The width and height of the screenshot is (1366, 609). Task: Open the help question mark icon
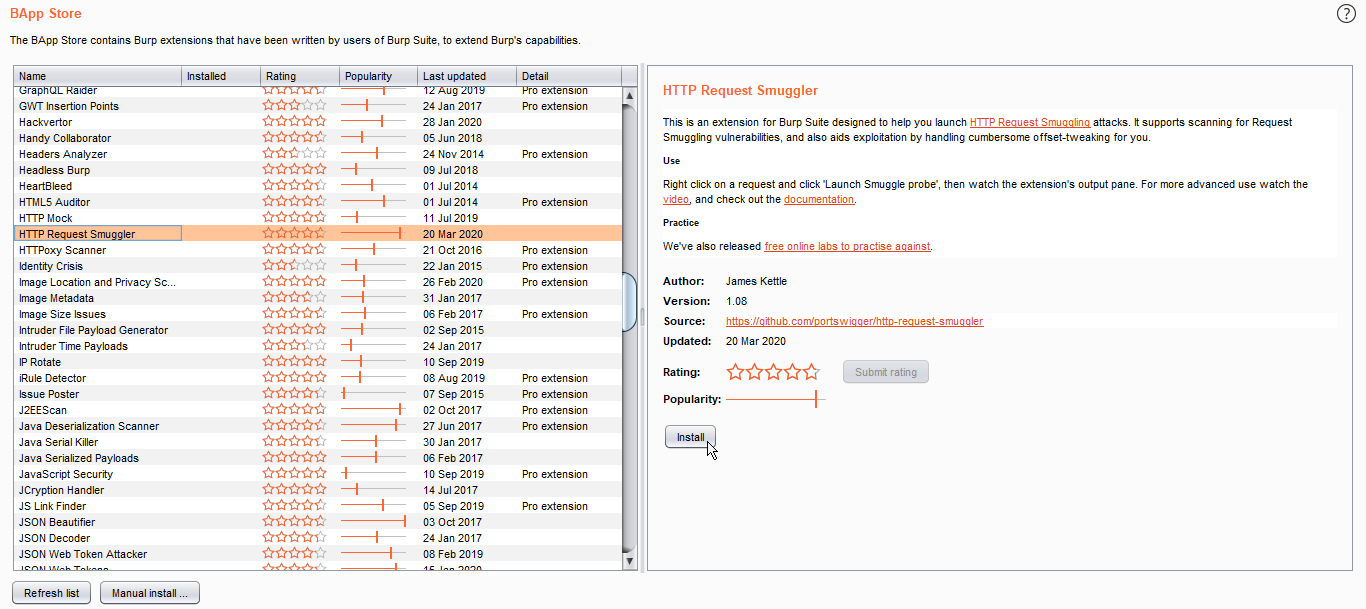[x=1346, y=13]
